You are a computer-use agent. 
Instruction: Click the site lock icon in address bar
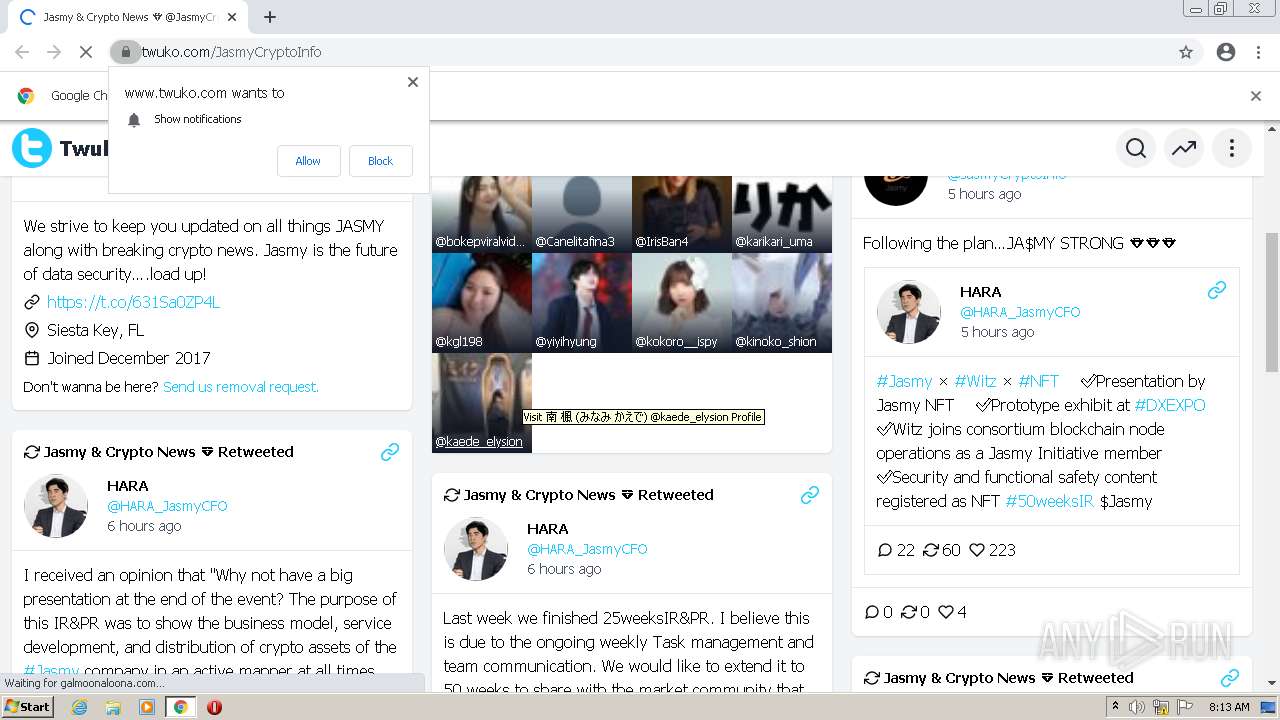(126, 52)
